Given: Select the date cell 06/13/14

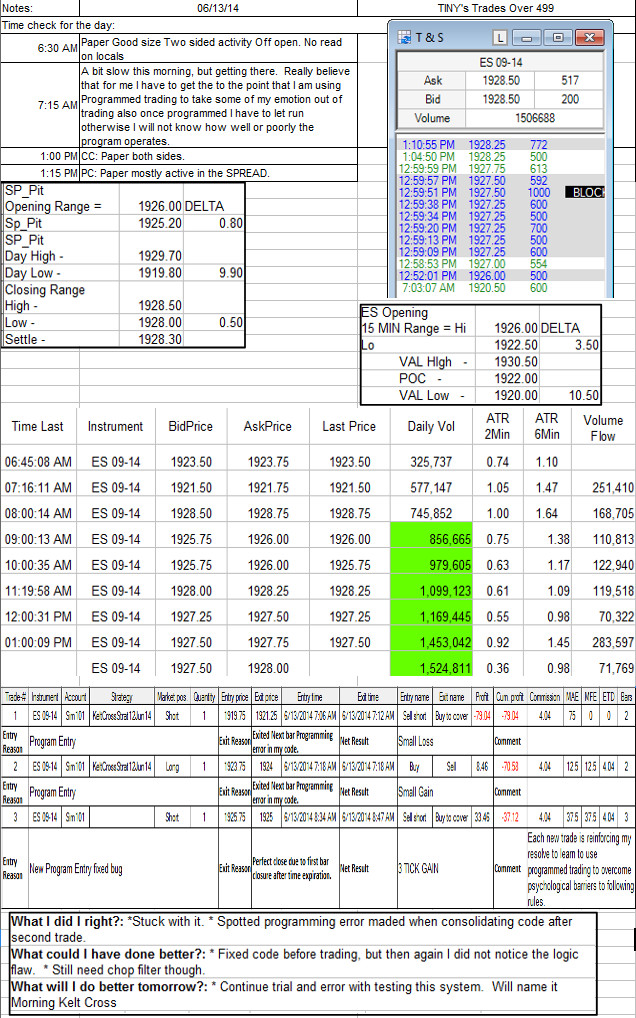Looking at the screenshot, I should point(218,8).
